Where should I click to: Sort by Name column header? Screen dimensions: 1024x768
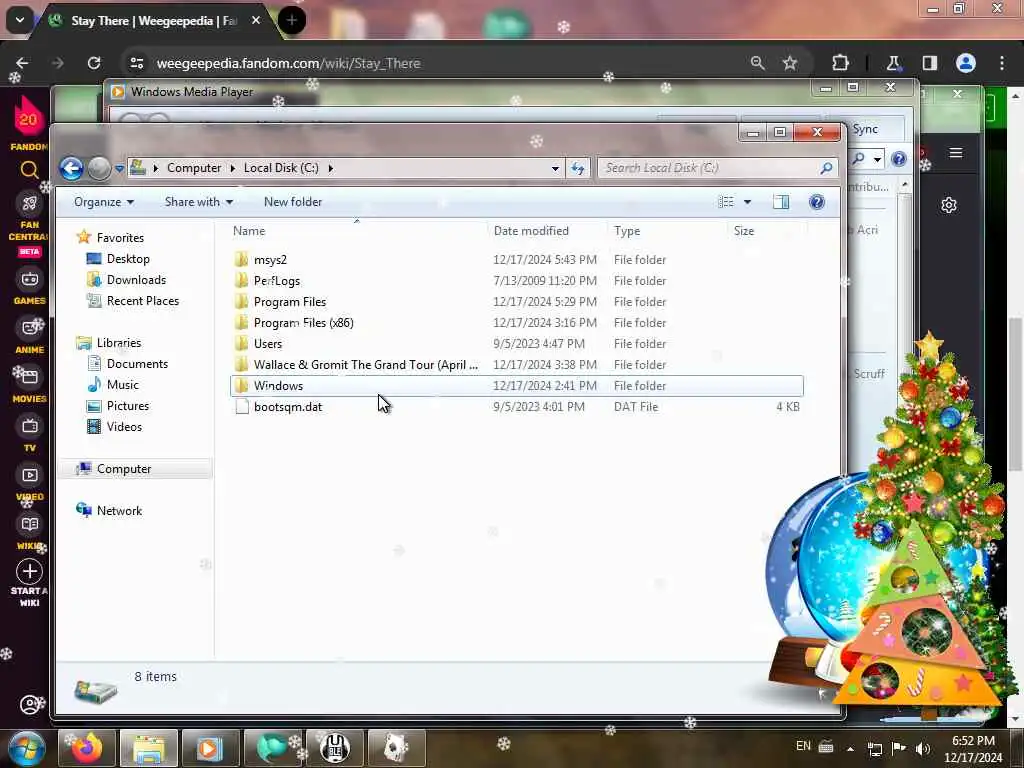(x=249, y=231)
